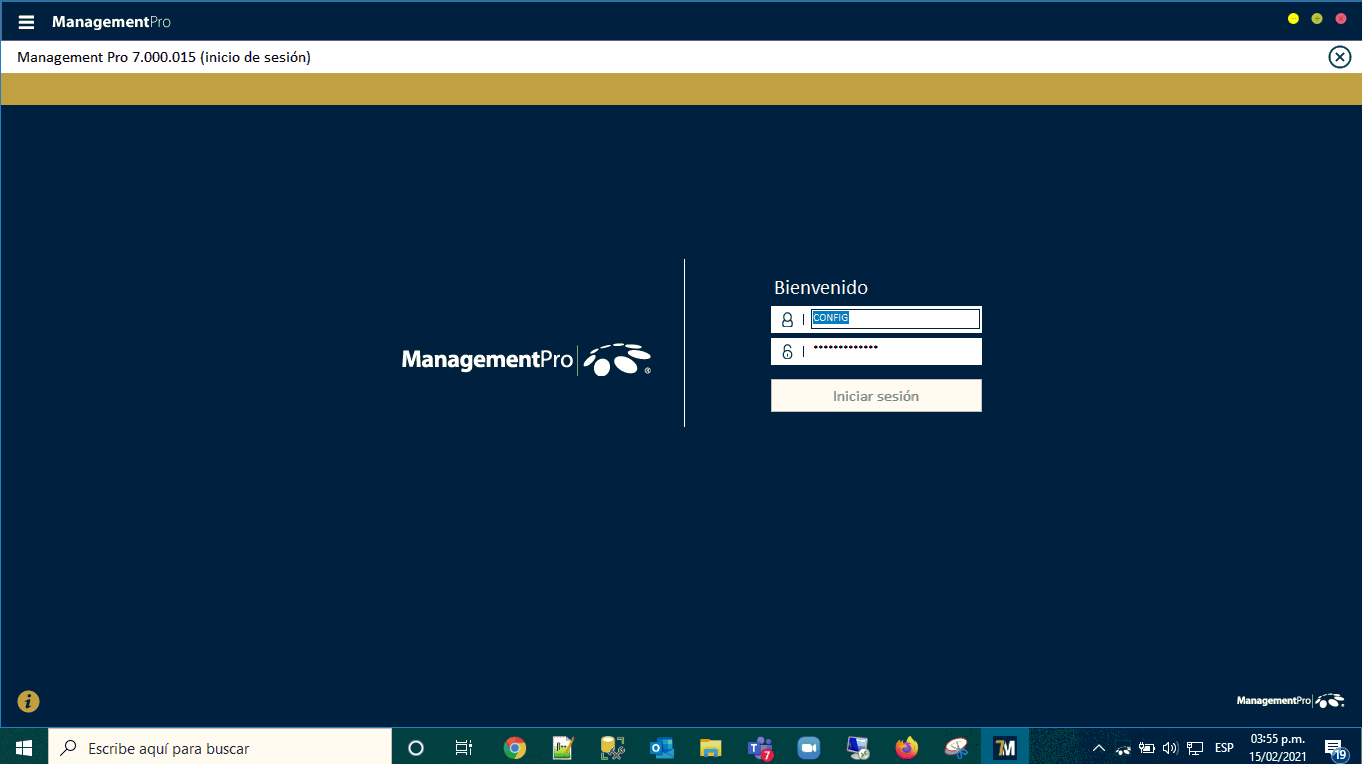Viewport: 1362px width, 764px height.
Task: Click the padlock icon beside password field
Action: (787, 352)
